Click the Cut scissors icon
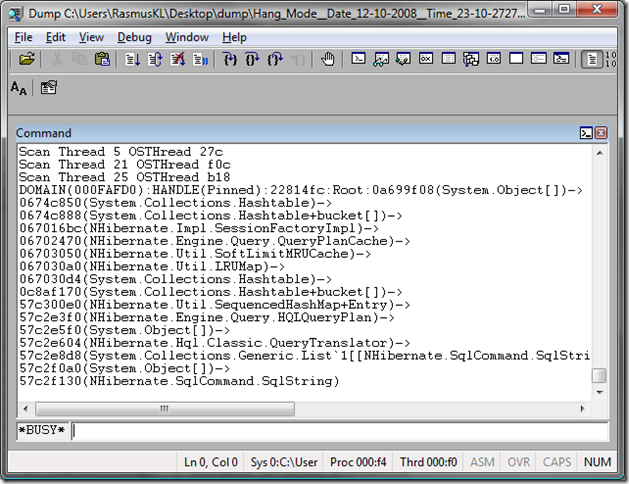The width and height of the screenshot is (629, 484). tap(57, 59)
